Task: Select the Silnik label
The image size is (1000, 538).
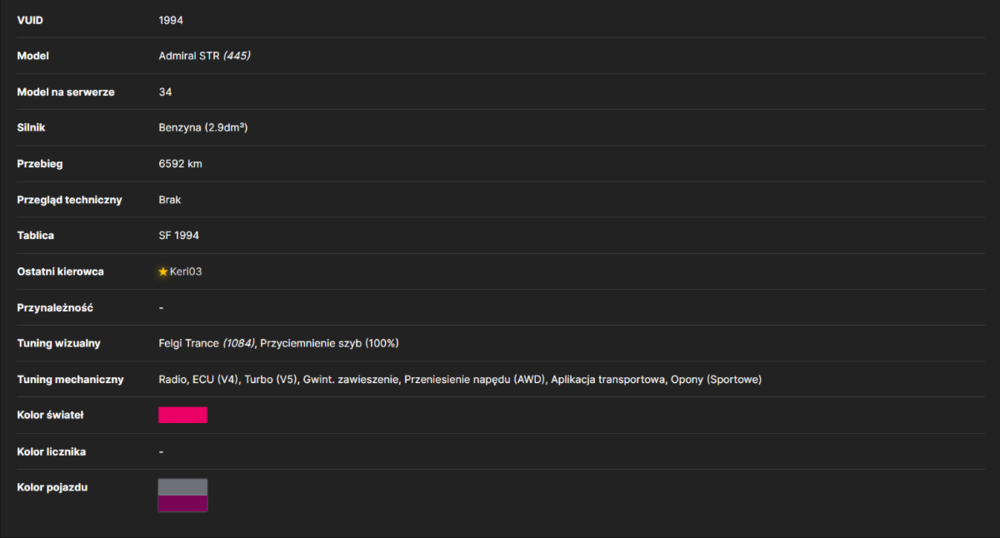Action: coord(31,127)
